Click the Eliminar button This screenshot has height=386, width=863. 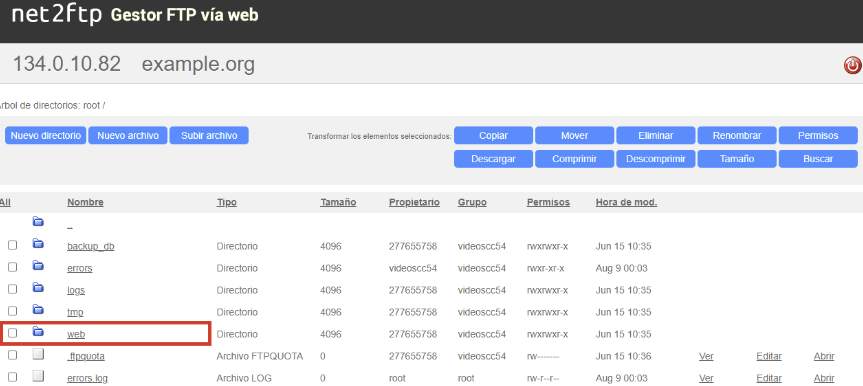click(x=656, y=135)
